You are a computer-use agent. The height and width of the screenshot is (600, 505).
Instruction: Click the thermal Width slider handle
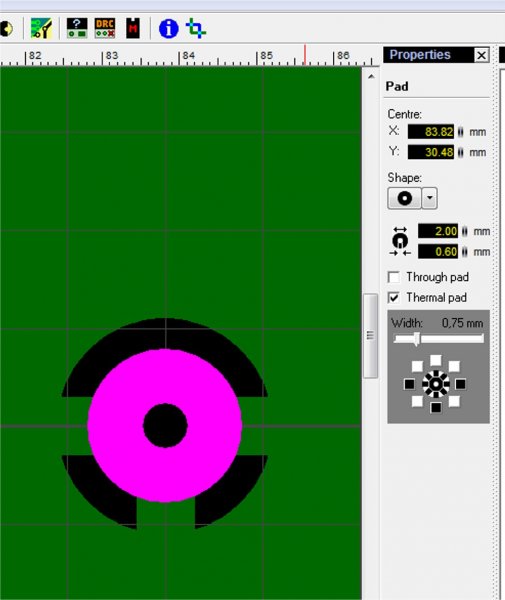point(417,339)
